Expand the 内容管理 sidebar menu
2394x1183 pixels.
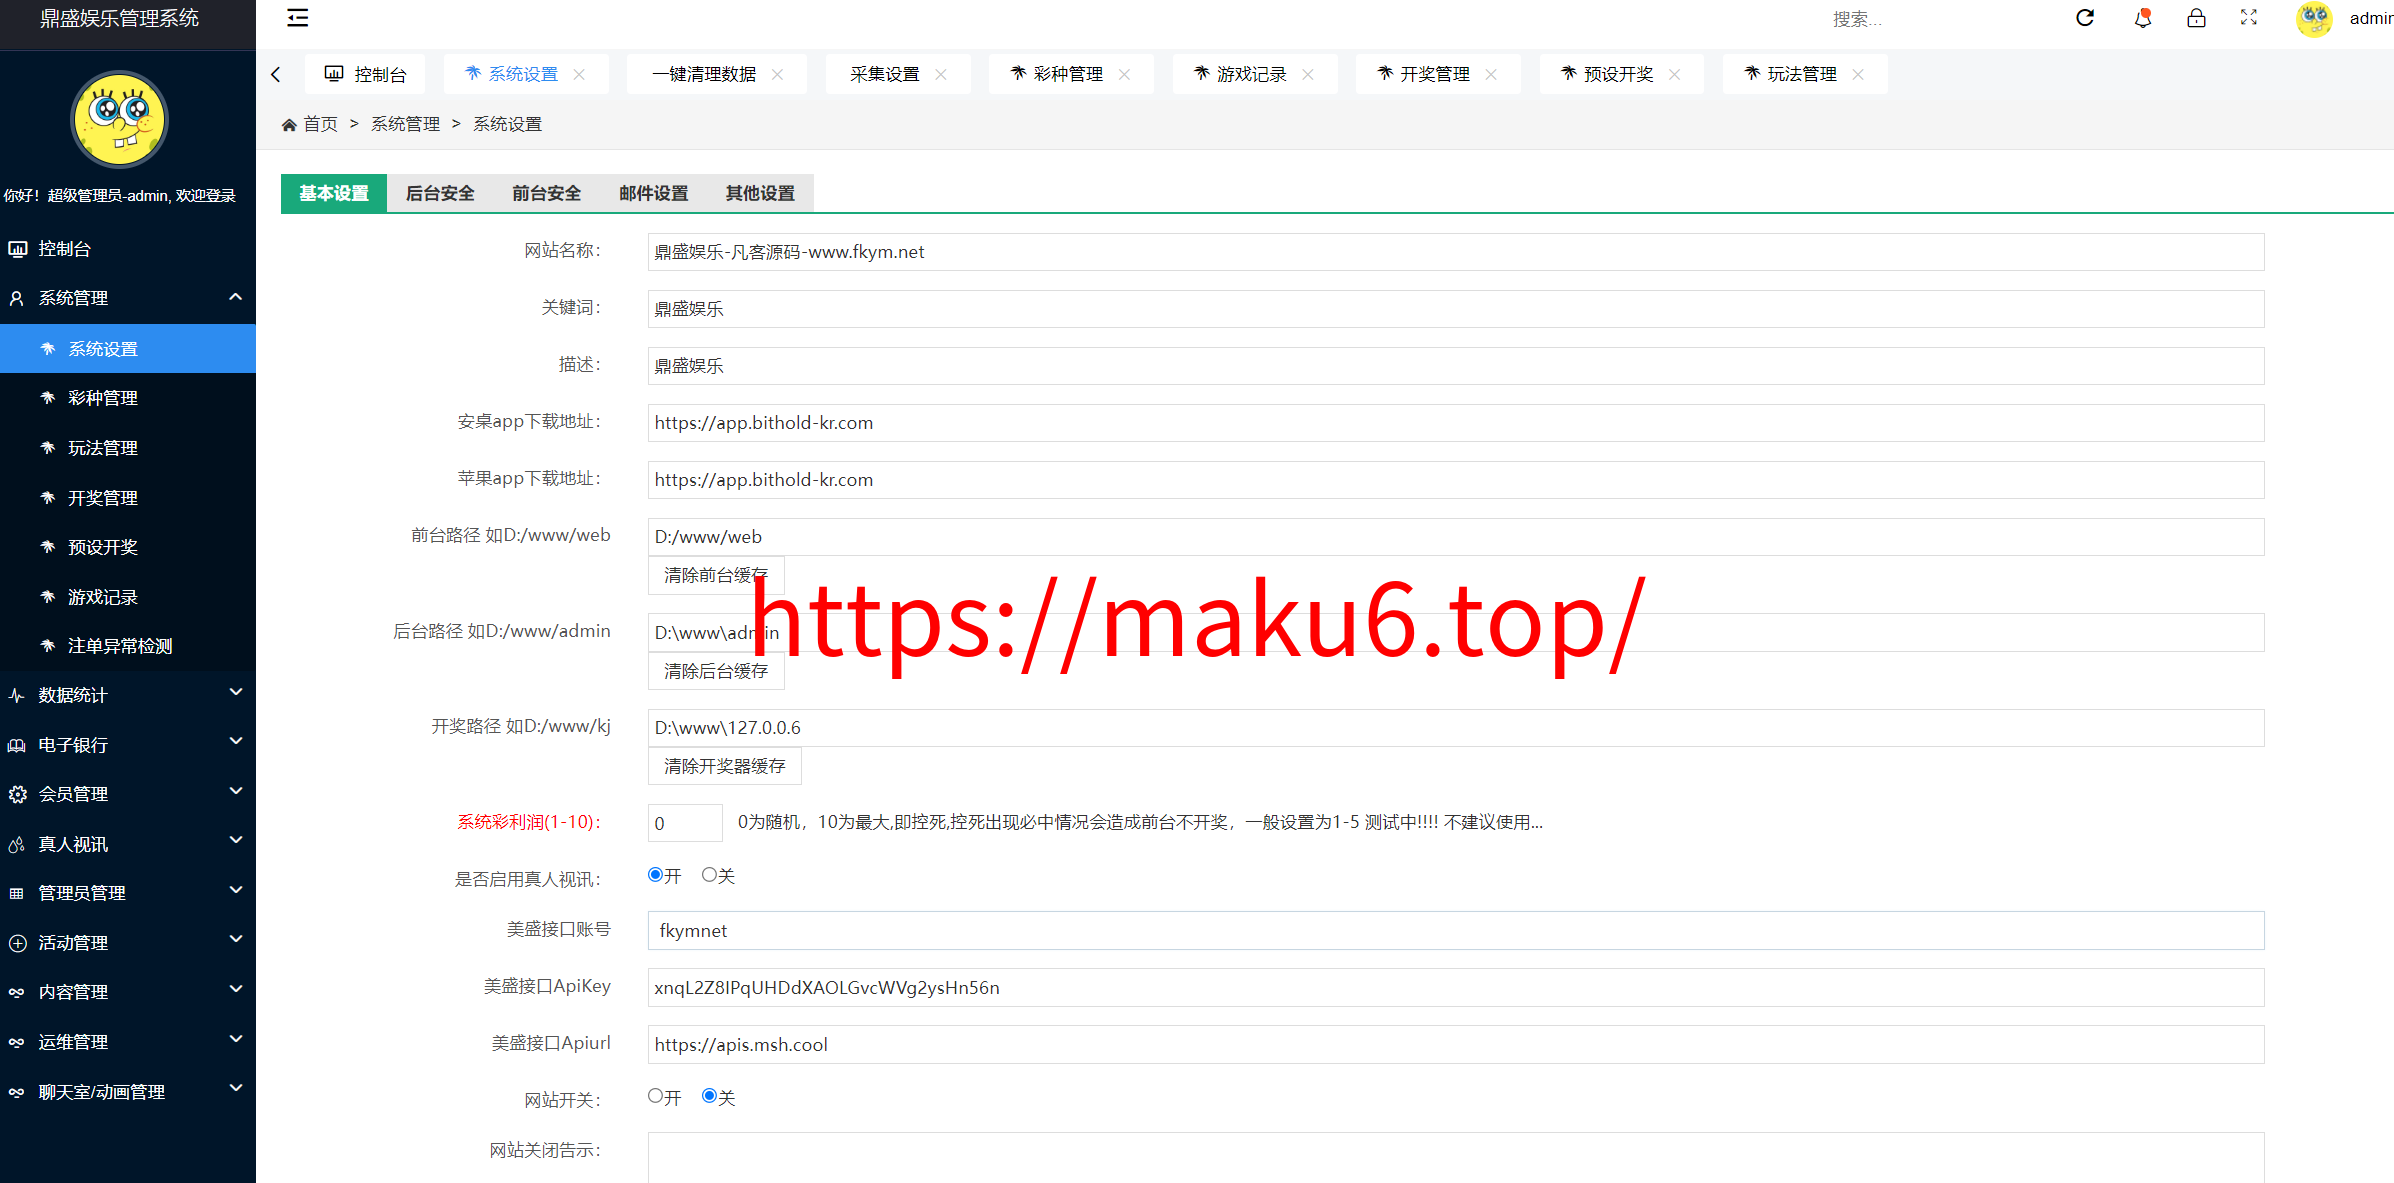[x=128, y=992]
